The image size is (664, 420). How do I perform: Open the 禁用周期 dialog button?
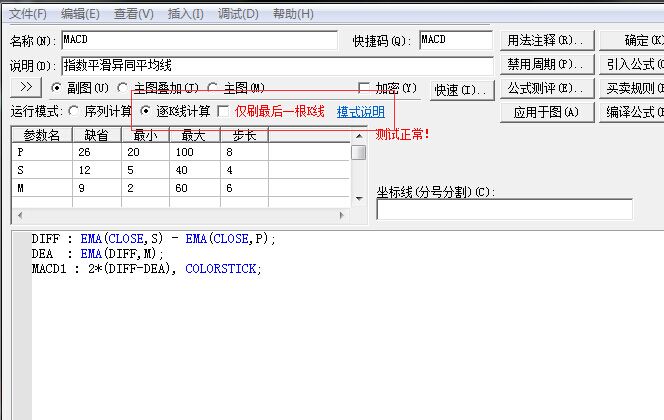click(x=546, y=64)
